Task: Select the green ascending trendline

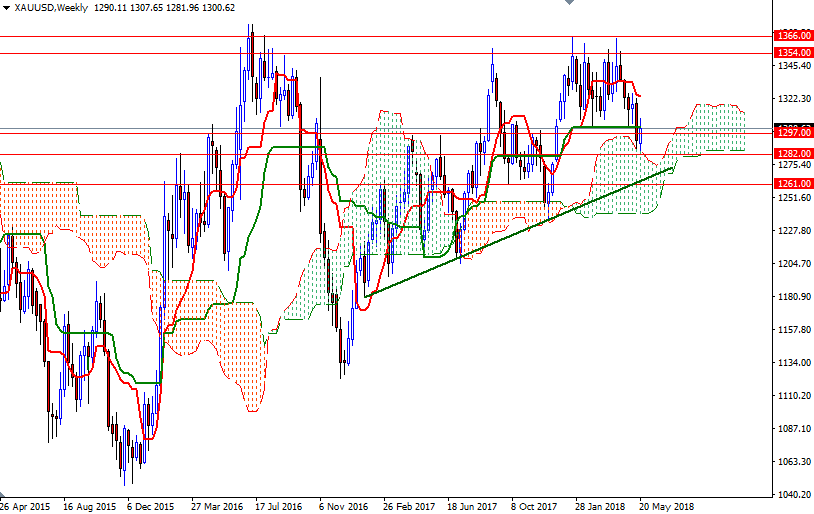Action: coord(519,233)
